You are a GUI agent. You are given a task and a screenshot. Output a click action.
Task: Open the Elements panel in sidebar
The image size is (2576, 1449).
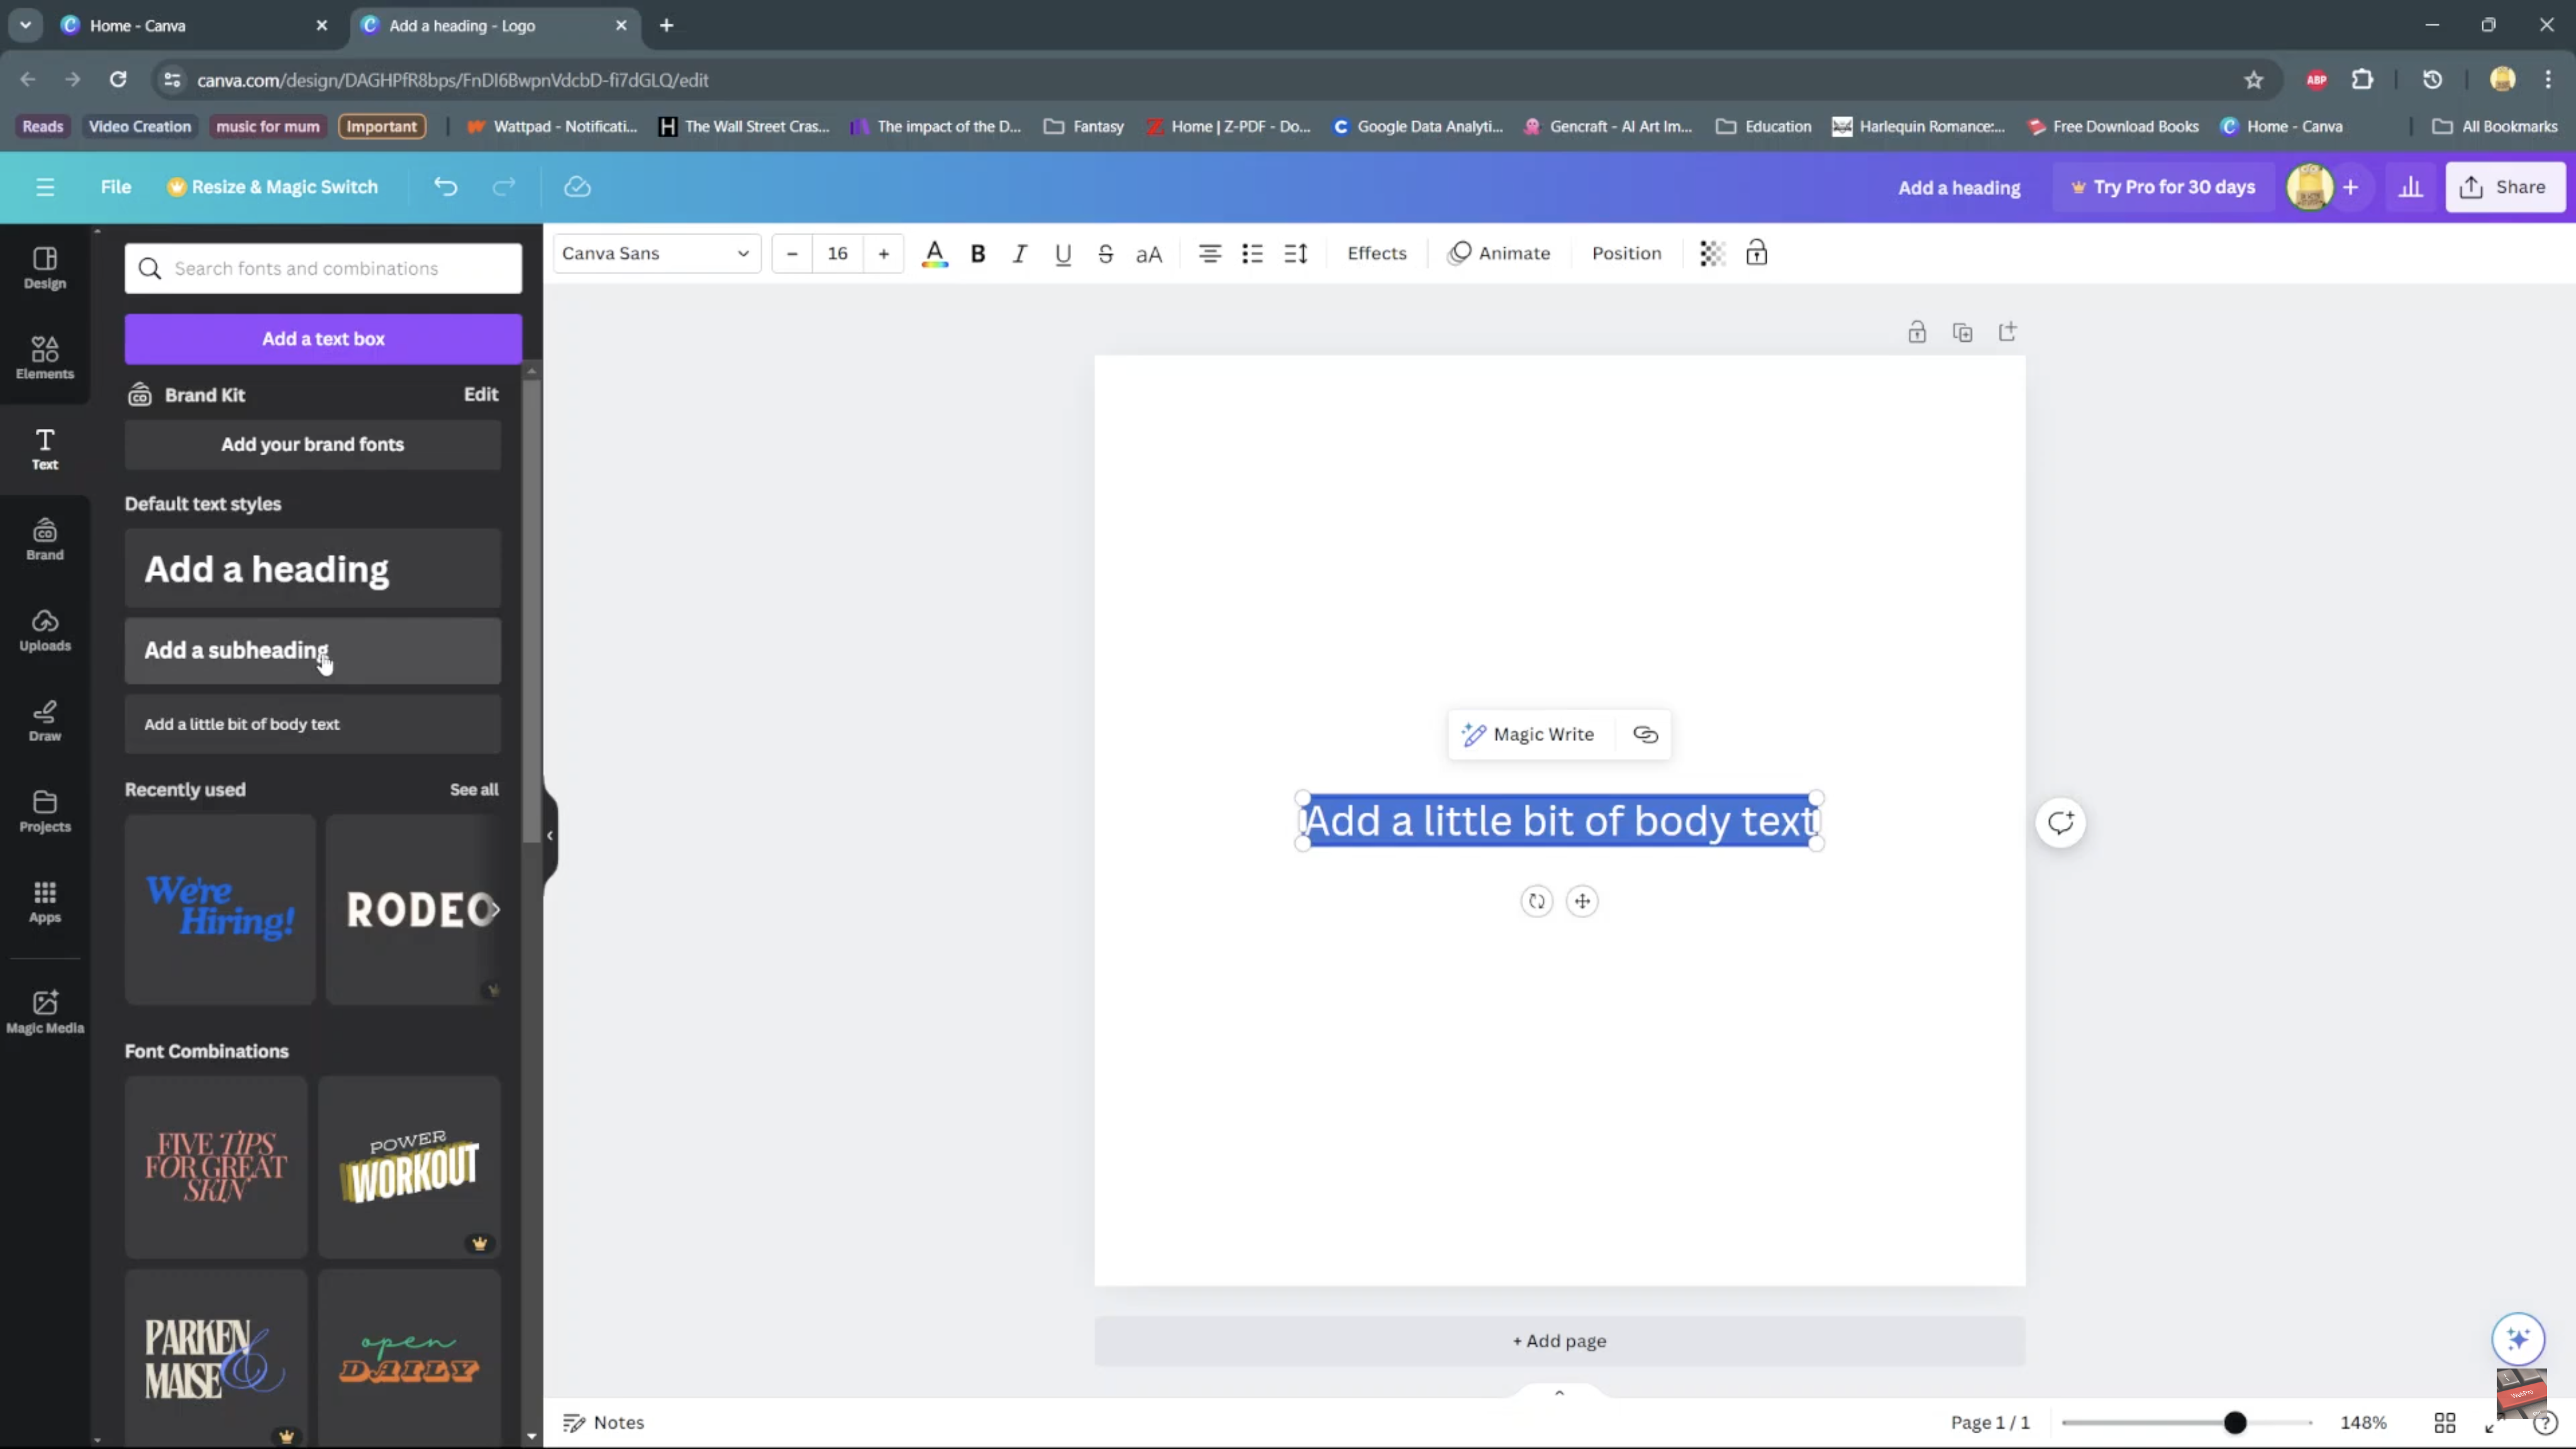[45, 357]
